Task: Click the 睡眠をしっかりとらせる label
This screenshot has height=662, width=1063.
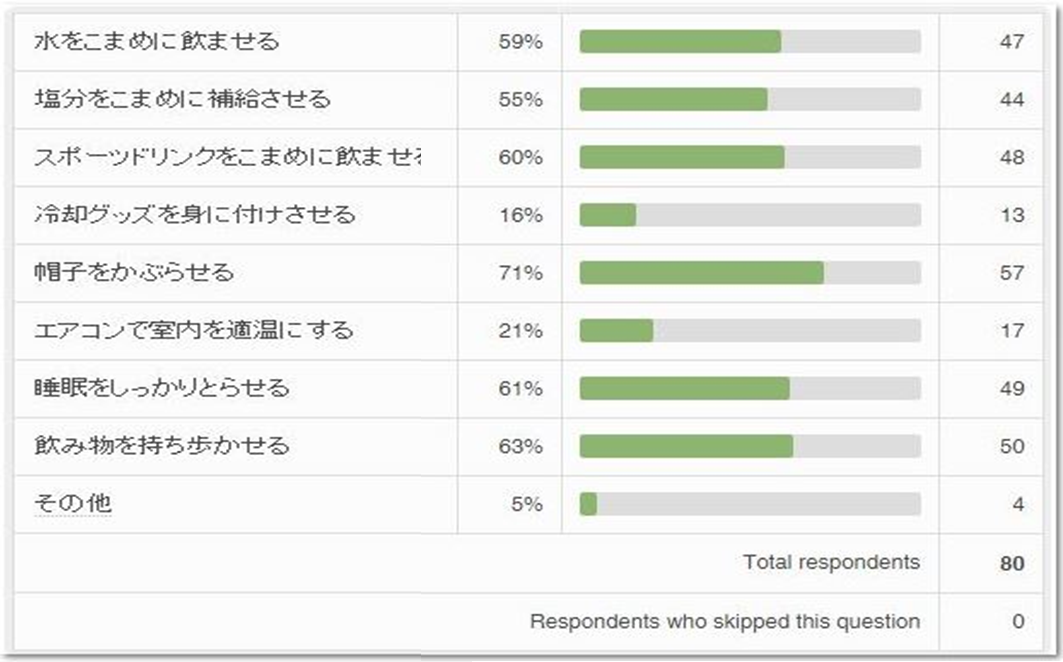Action: click(x=161, y=388)
